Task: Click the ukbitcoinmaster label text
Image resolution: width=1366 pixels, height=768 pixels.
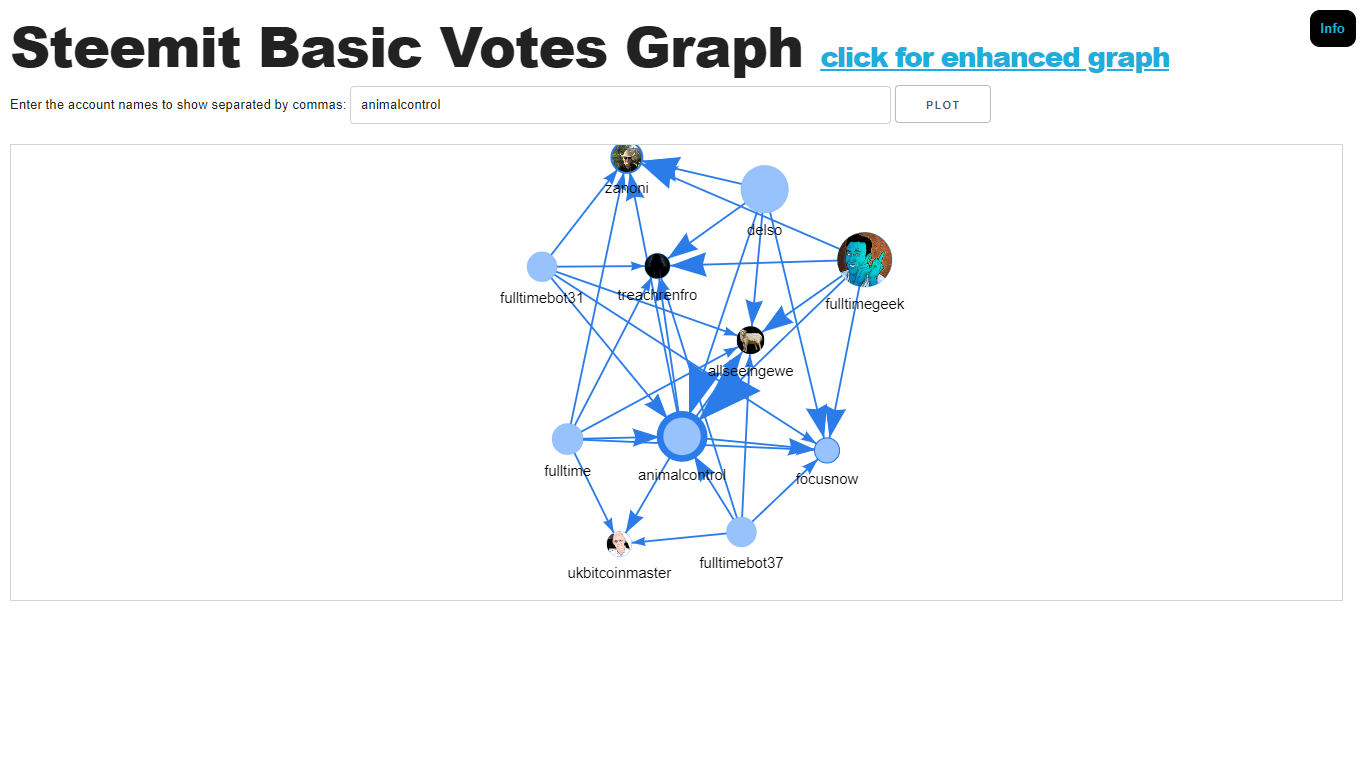Action: click(619, 573)
